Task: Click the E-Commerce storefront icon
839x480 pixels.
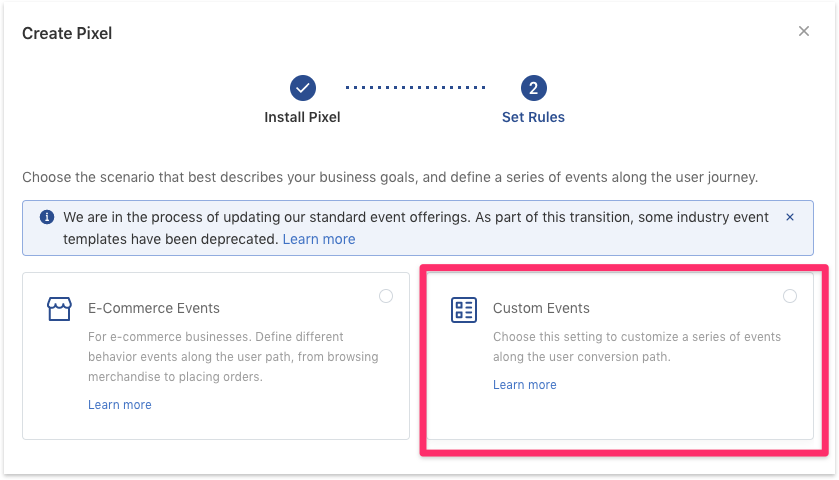Action: point(60,308)
